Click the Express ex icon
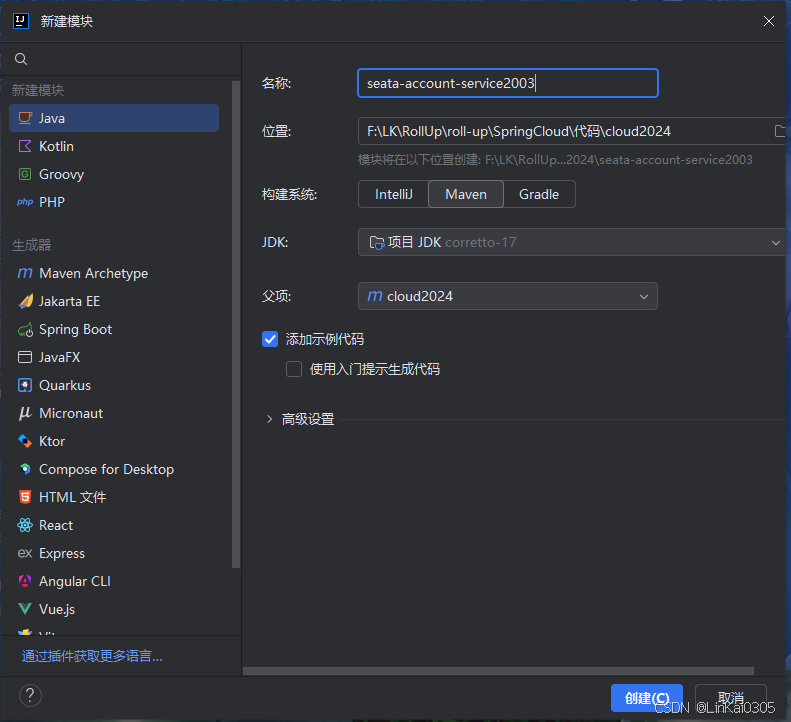This screenshot has height=722, width=791. pyautogui.click(x=25, y=553)
